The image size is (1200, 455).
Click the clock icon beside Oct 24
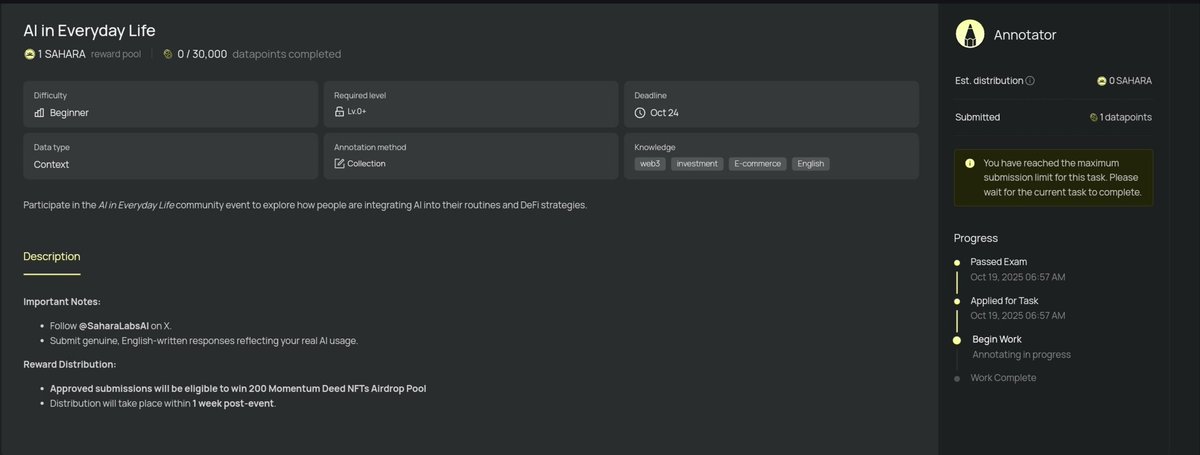640,113
